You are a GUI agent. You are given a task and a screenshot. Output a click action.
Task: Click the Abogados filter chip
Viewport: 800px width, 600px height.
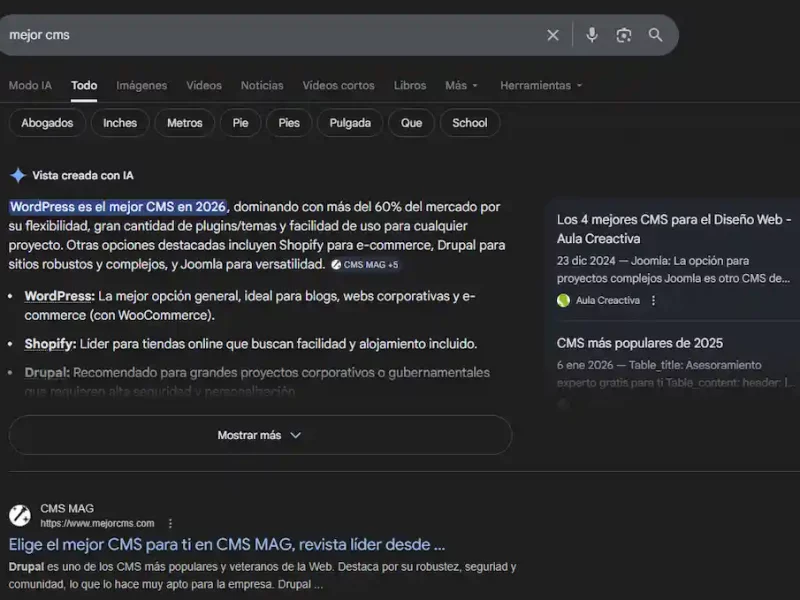coord(47,123)
